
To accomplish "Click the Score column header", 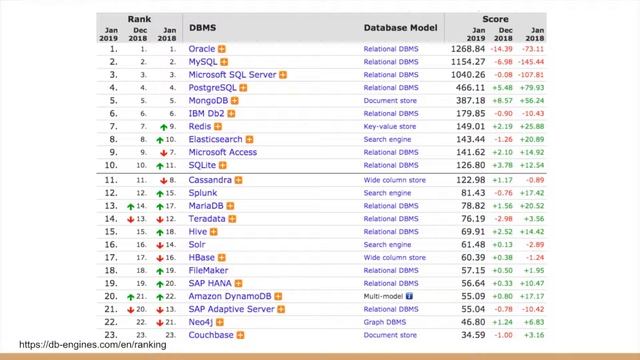I will [x=495, y=19].
